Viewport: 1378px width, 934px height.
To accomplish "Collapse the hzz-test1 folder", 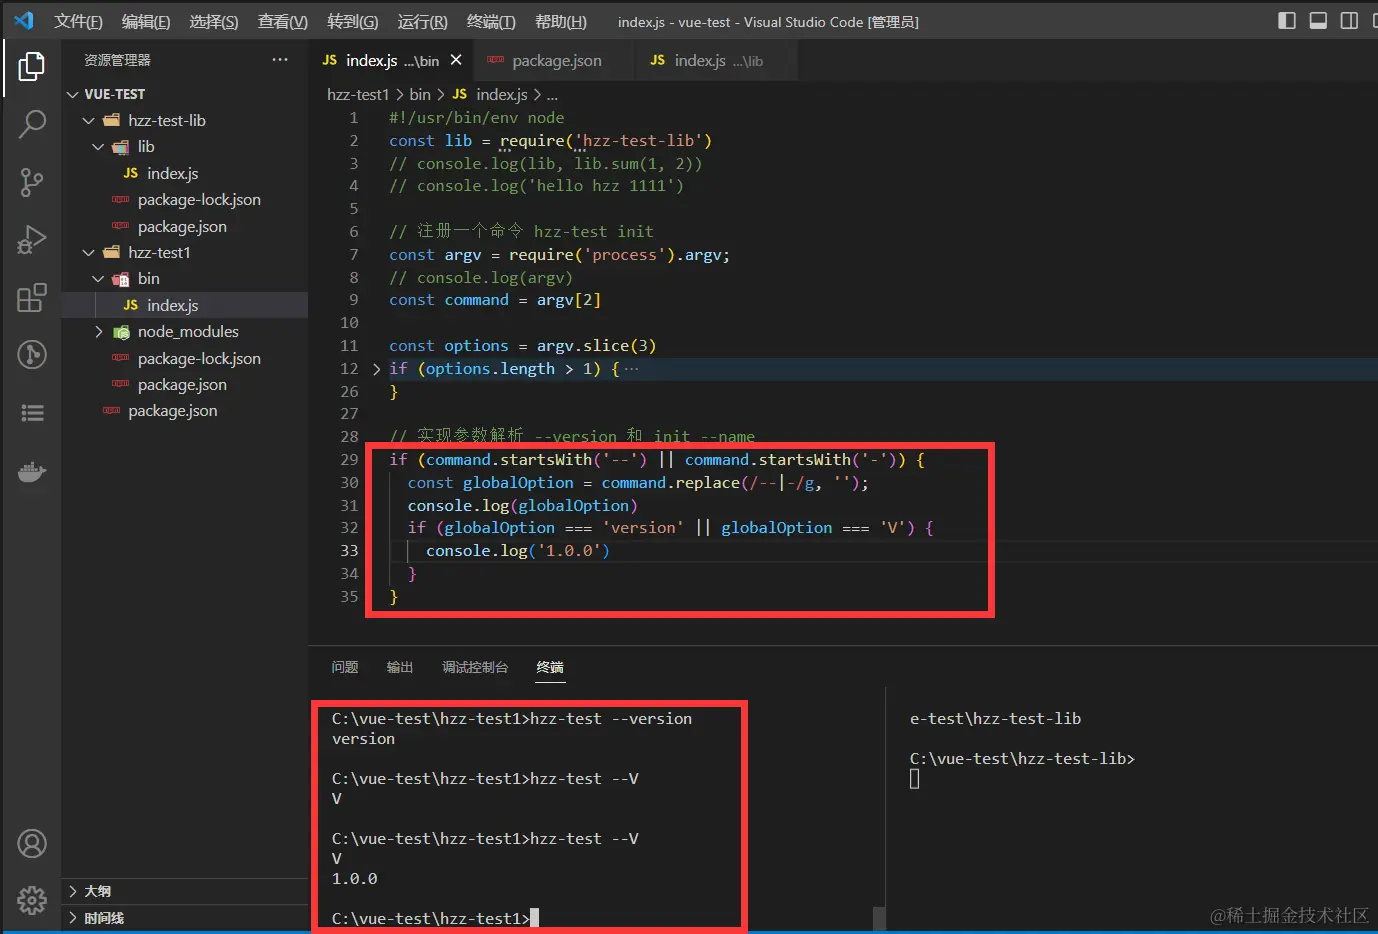I will (x=89, y=252).
